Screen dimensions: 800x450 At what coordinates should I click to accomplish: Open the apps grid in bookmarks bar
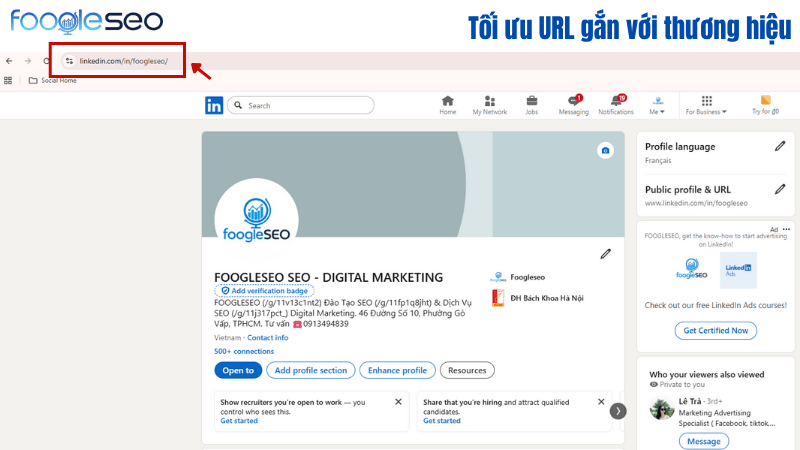click(8, 81)
